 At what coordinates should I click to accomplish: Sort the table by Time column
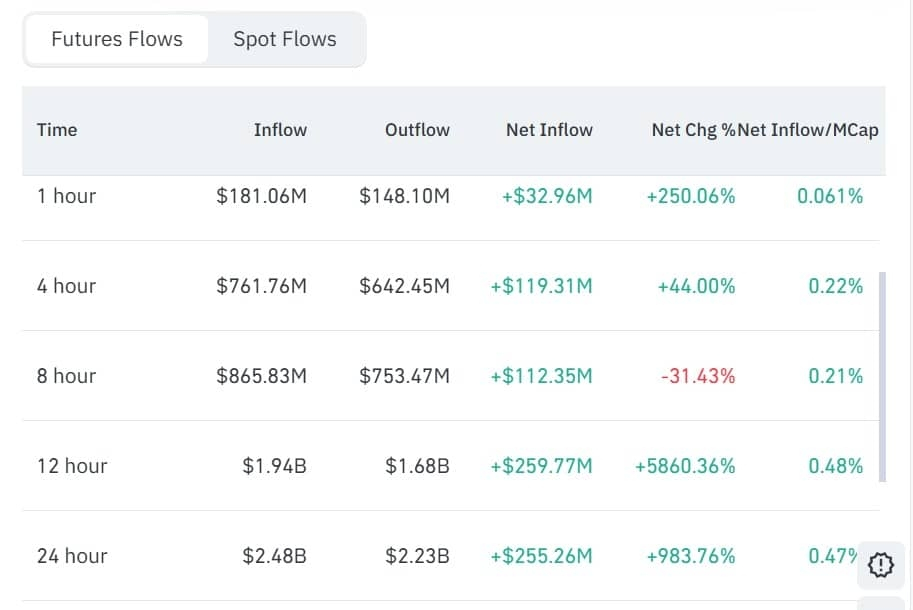pos(57,130)
